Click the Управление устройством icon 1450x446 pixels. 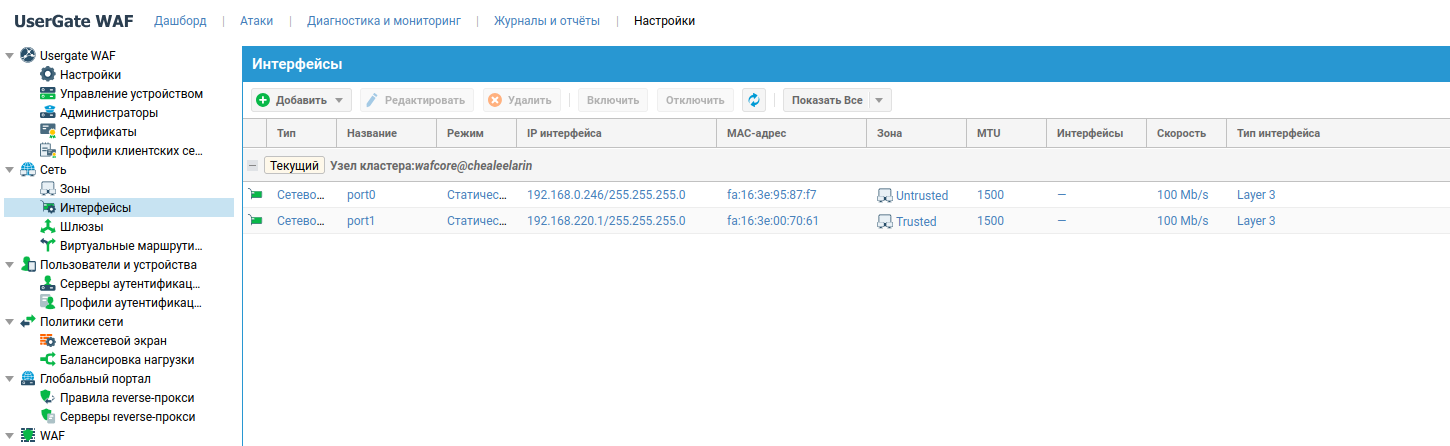47,93
